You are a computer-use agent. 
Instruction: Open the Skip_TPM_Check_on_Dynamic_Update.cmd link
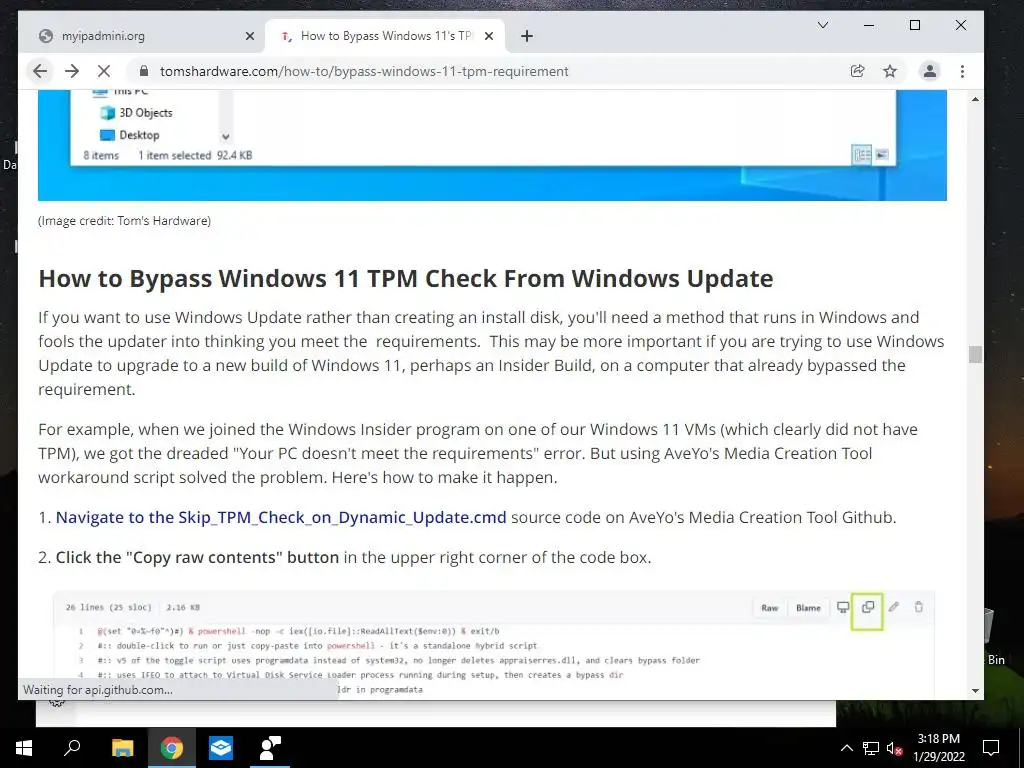[281, 517]
